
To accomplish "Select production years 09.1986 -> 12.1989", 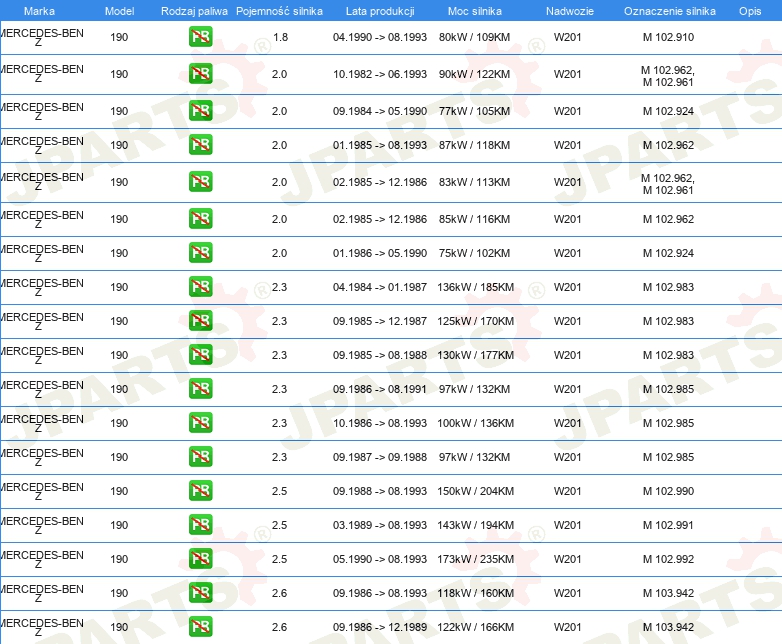I will [380, 627].
